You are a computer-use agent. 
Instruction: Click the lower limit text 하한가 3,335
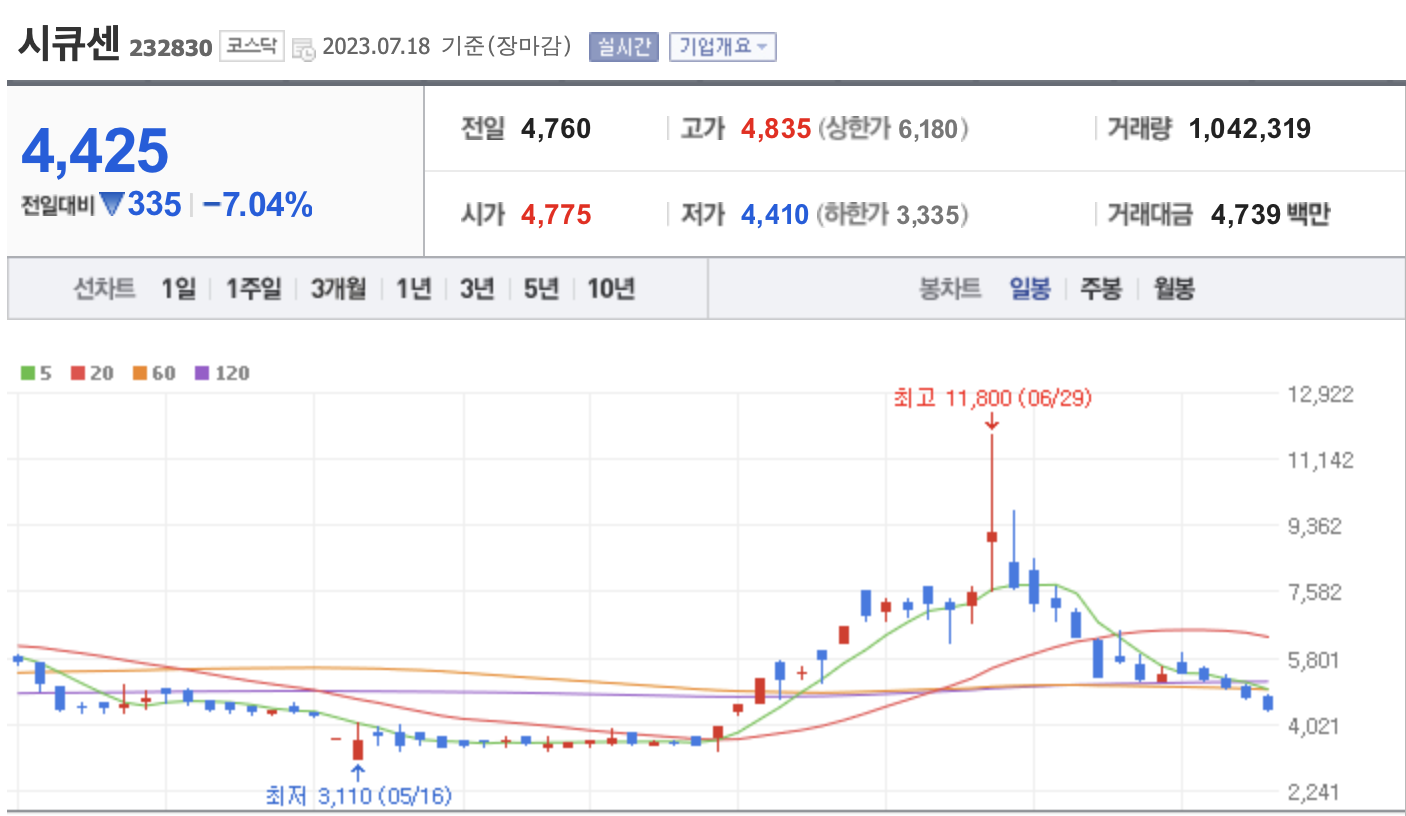point(893,214)
